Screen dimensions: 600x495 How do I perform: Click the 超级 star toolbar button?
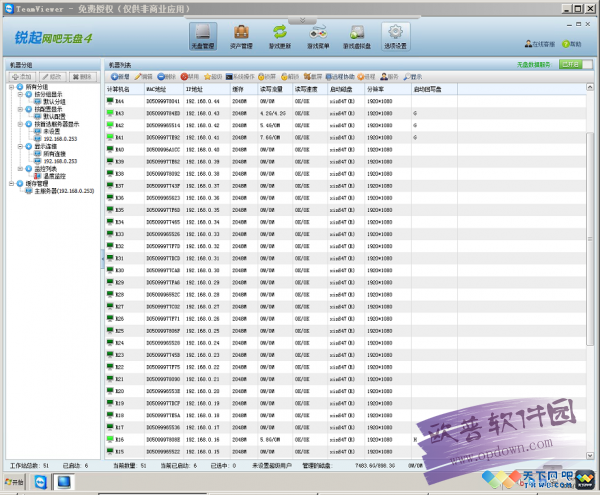[213, 77]
